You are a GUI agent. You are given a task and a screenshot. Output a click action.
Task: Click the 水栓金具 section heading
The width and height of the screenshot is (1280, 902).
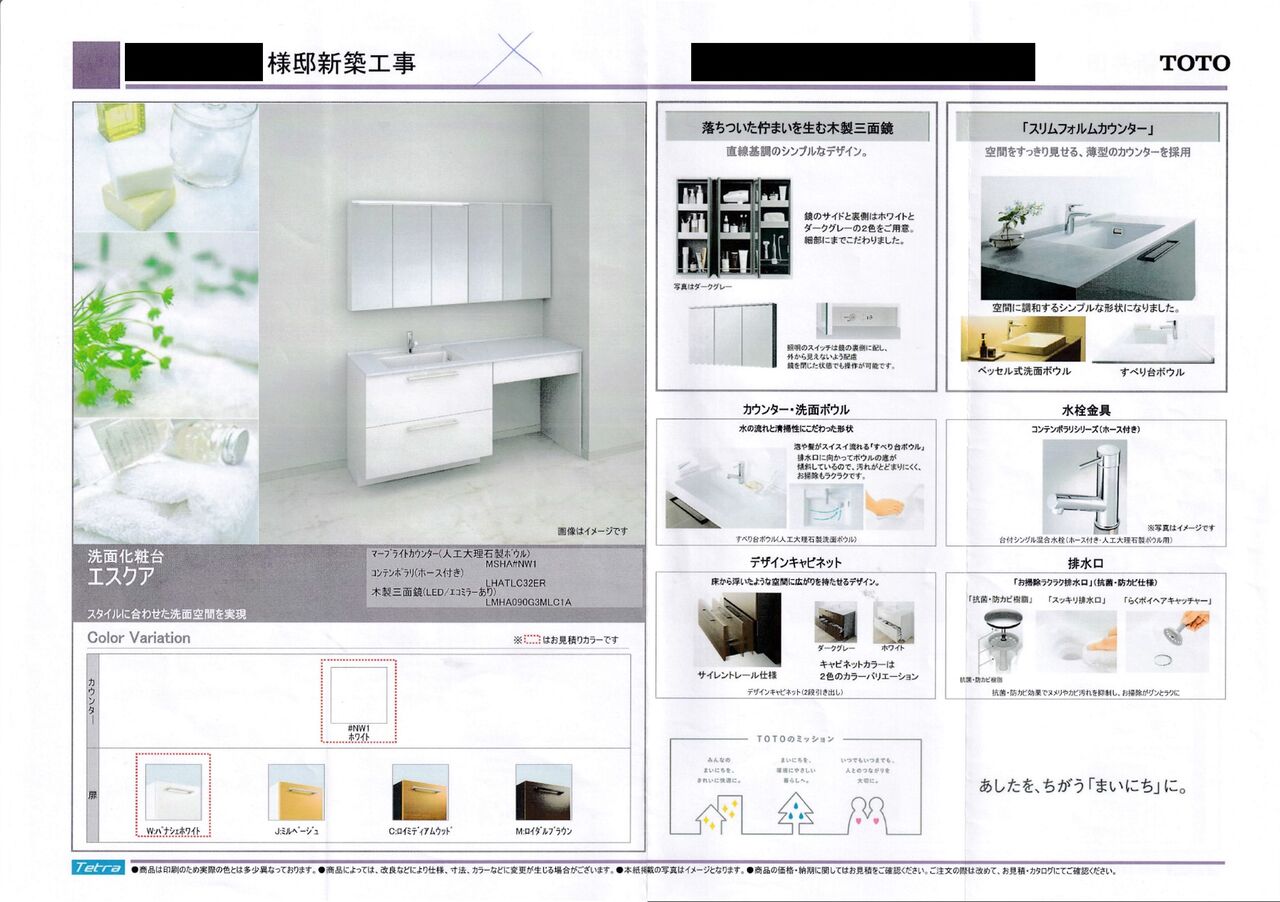pyautogui.click(x=1086, y=410)
